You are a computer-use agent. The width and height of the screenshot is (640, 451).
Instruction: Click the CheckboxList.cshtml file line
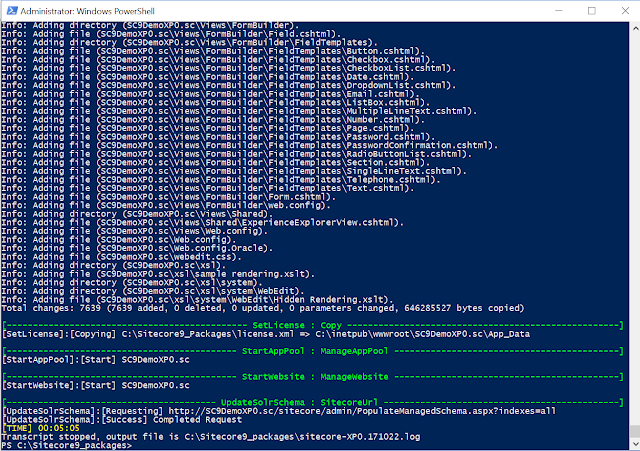229,68
